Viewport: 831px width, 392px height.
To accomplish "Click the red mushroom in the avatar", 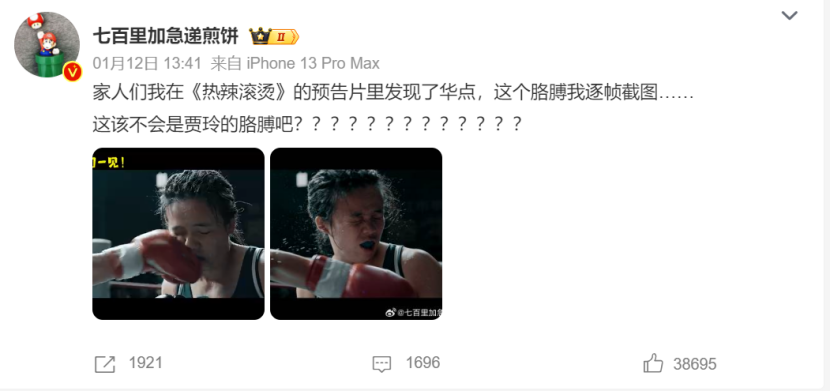I will (36, 21).
